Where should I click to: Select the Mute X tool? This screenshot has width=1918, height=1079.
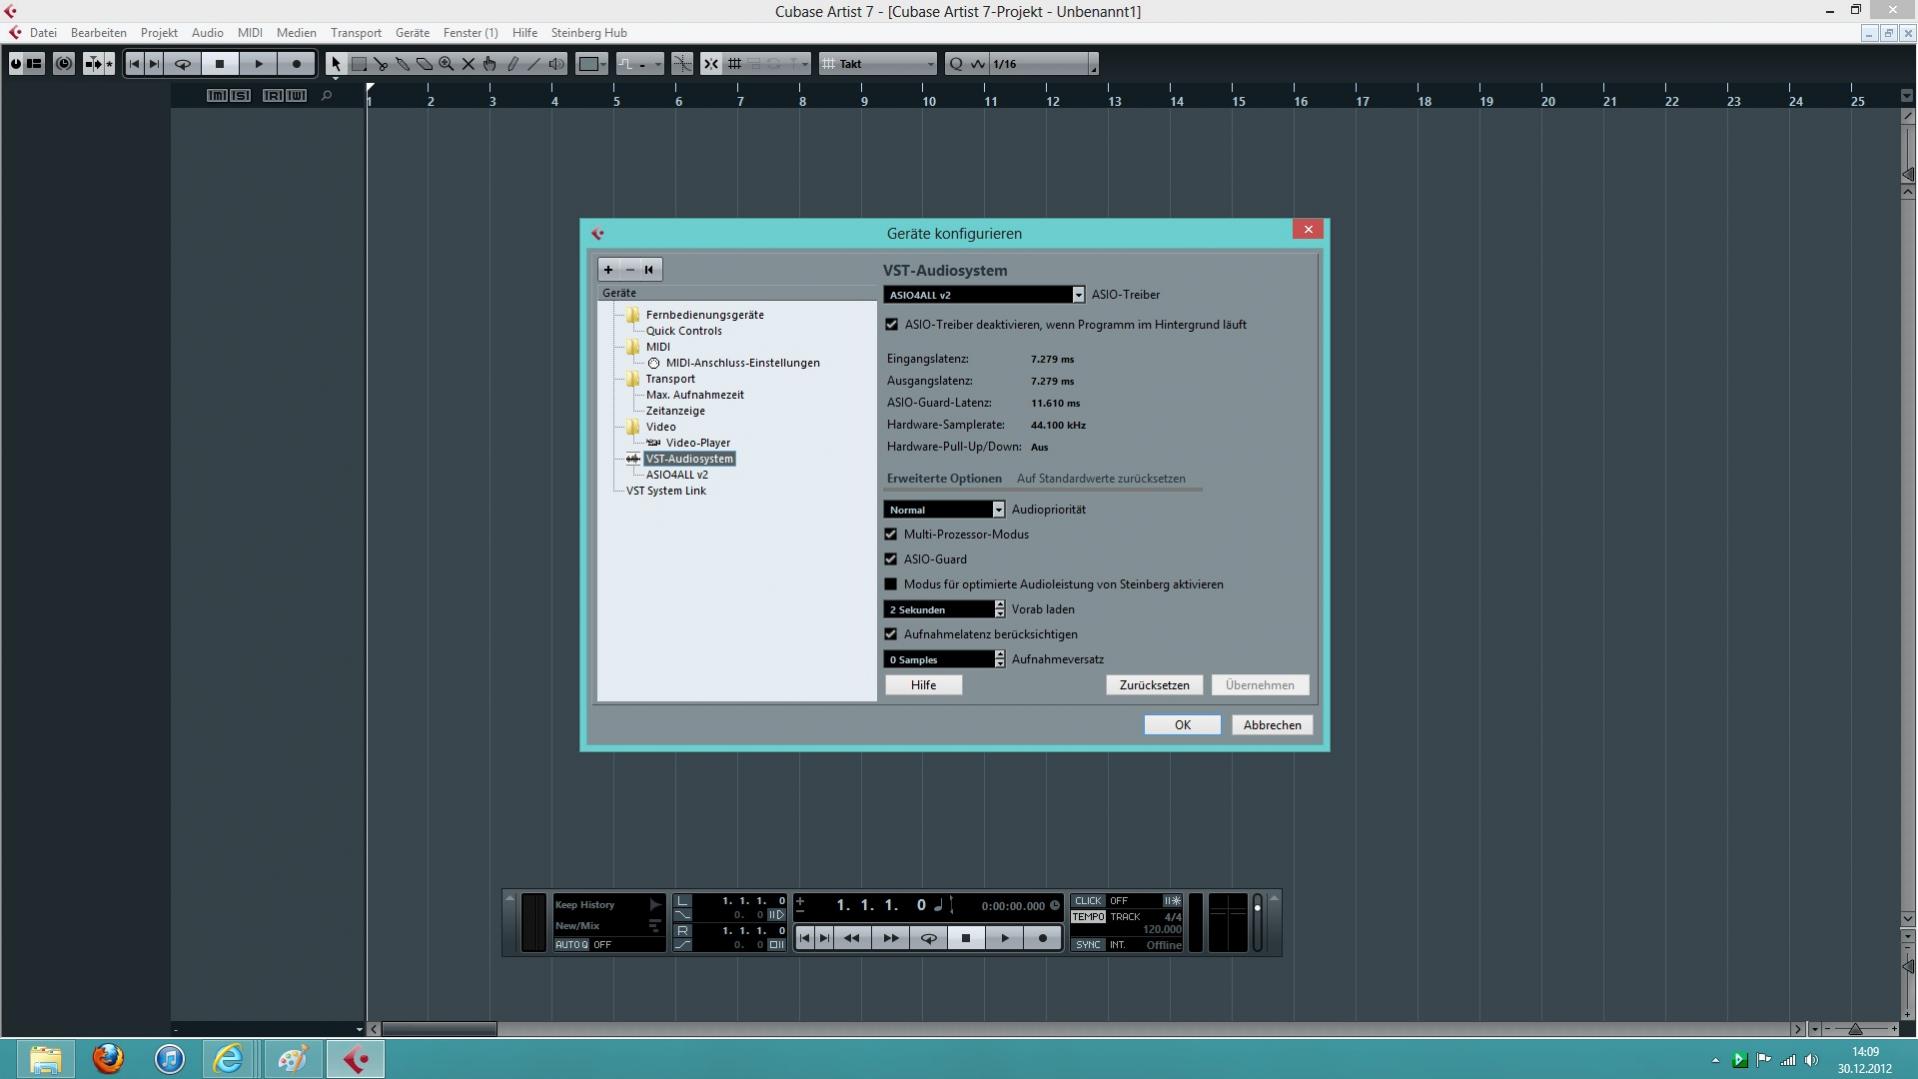click(x=468, y=64)
